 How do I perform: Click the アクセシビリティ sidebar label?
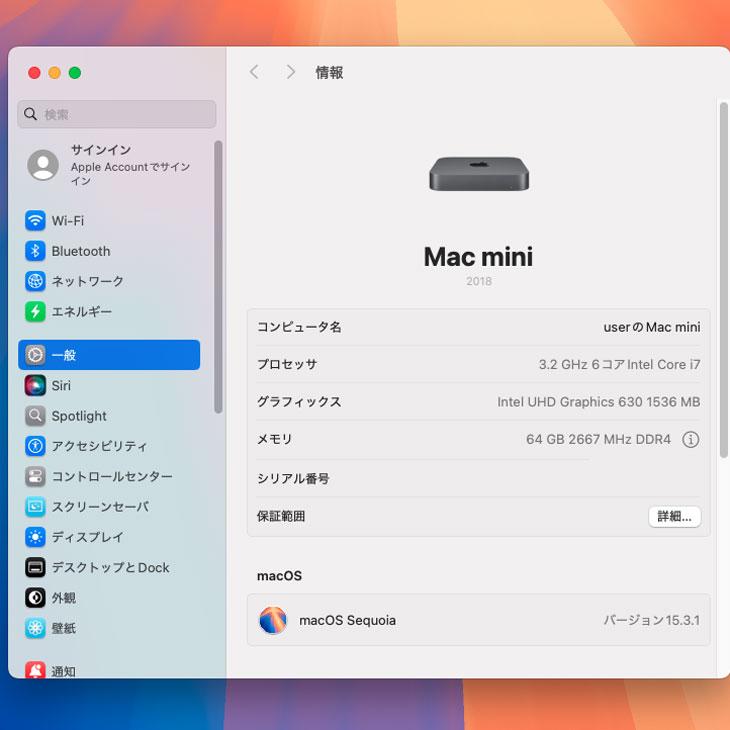pyautogui.click(x=100, y=446)
